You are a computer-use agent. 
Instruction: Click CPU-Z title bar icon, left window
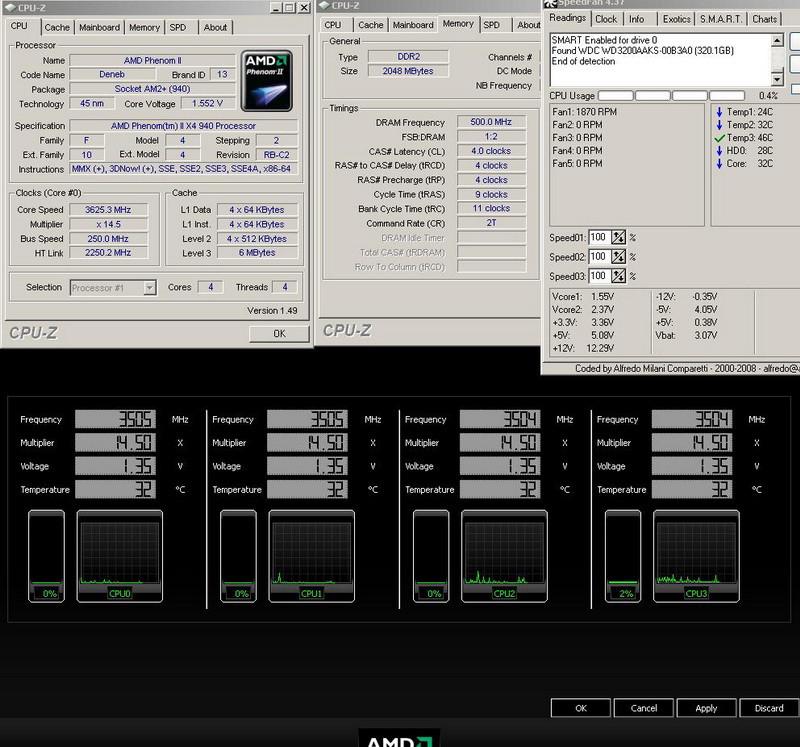10,8
